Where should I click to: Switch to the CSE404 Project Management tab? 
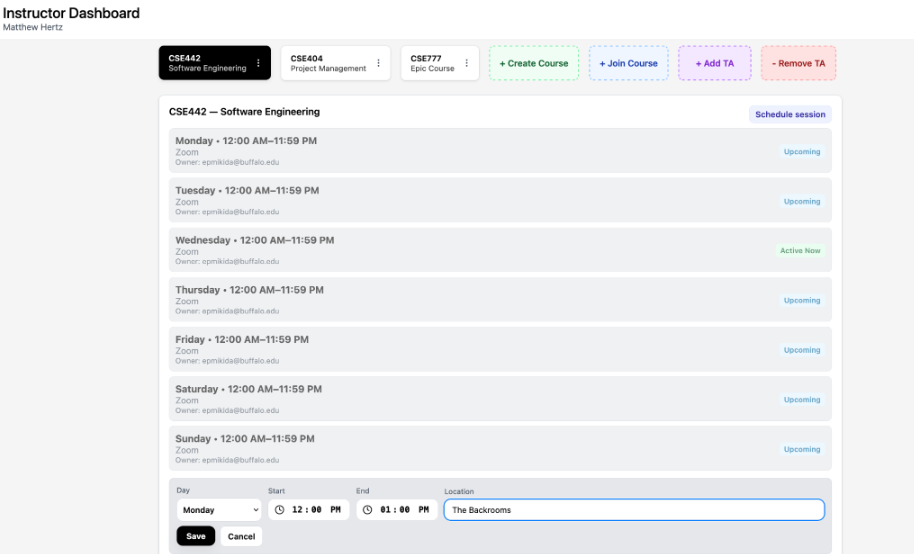pyautogui.click(x=335, y=63)
